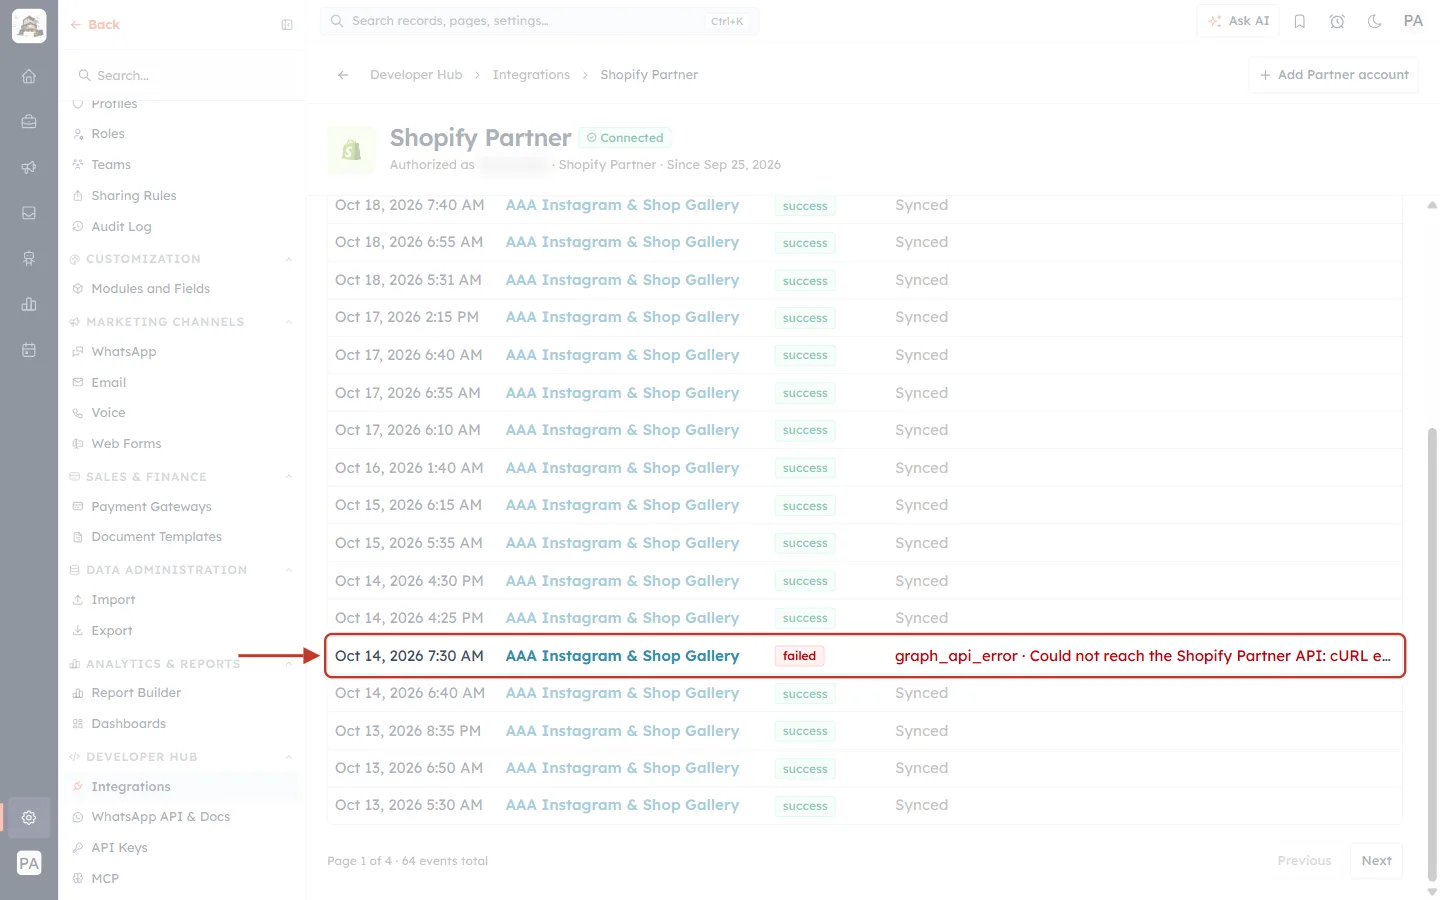
Task: Toggle dark mode moon icon
Action: pyautogui.click(x=1375, y=21)
